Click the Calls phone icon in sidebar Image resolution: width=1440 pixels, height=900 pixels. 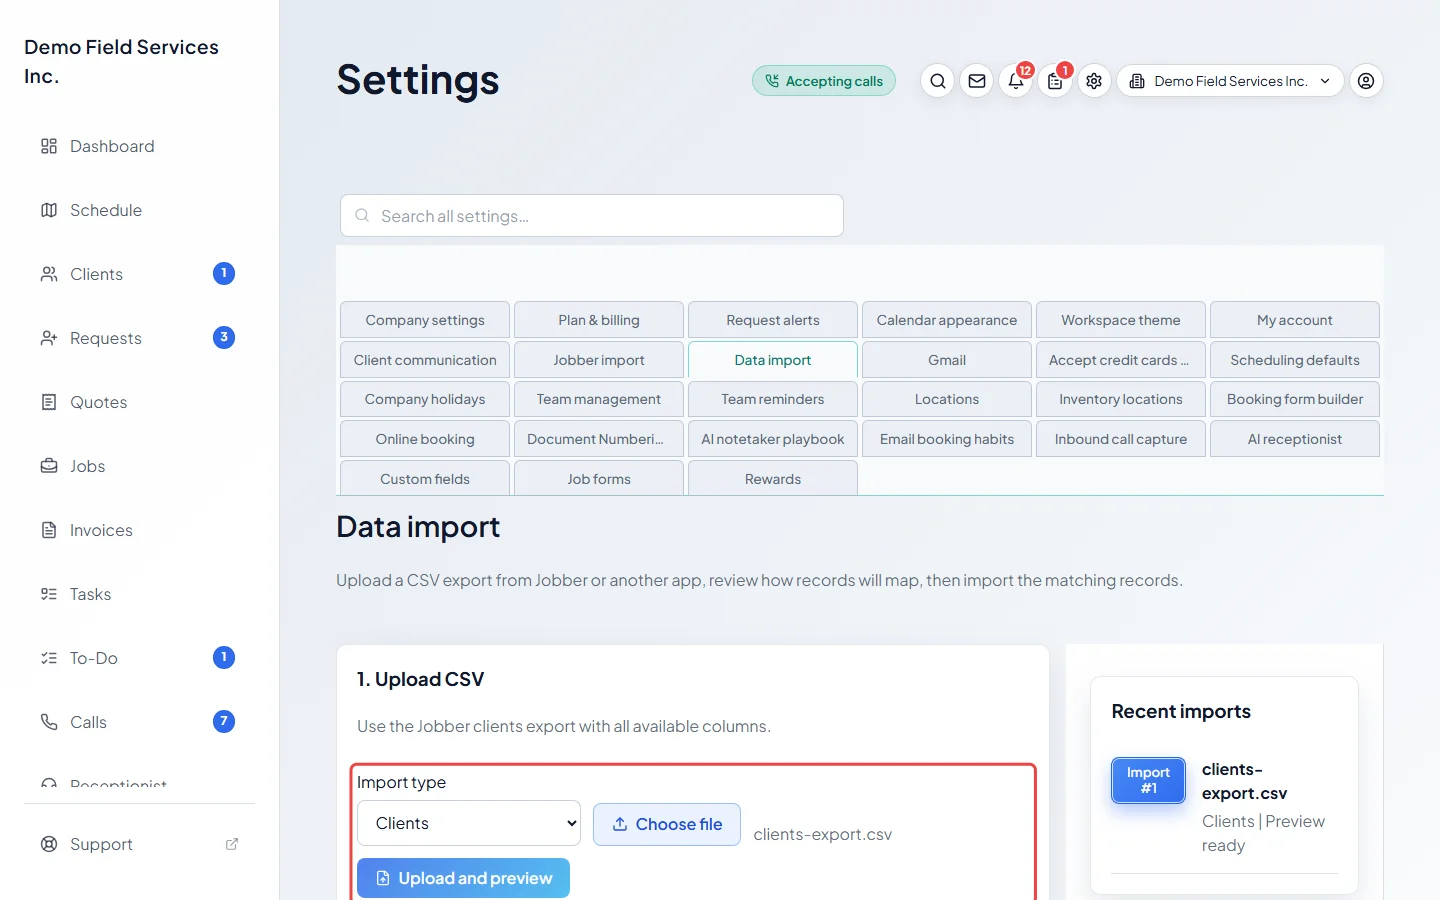click(x=49, y=722)
